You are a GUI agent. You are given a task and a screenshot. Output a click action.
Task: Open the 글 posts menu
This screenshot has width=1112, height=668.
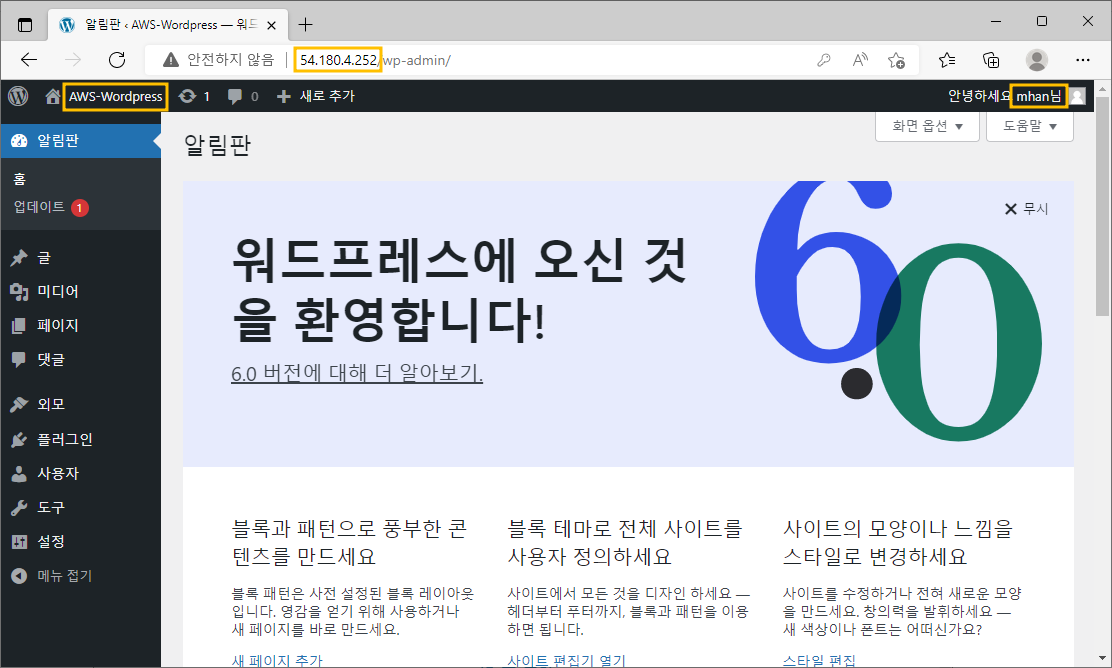click(80, 257)
